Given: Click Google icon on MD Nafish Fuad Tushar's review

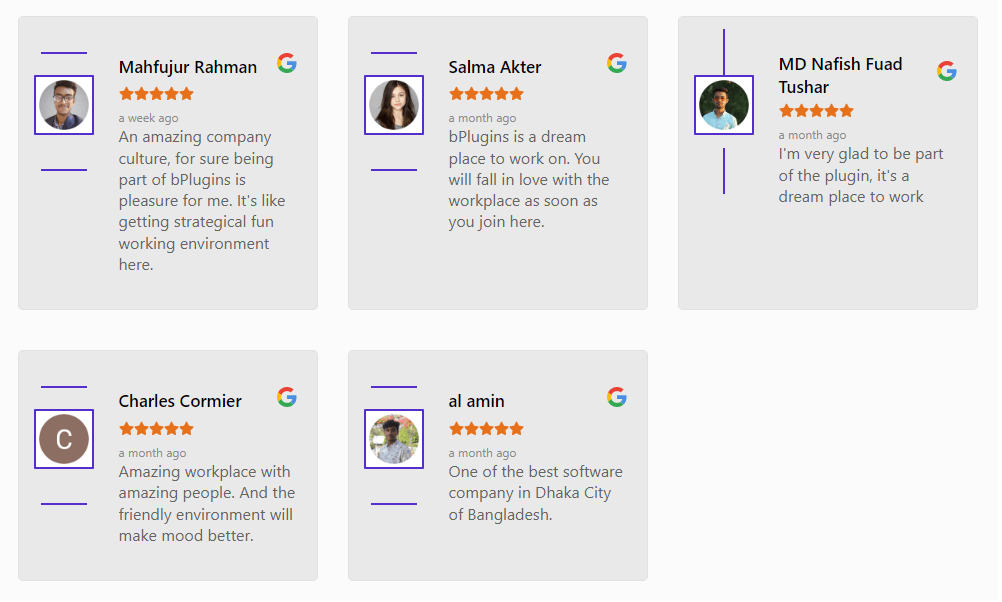Looking at the screenshot, I should click(947, 71).
